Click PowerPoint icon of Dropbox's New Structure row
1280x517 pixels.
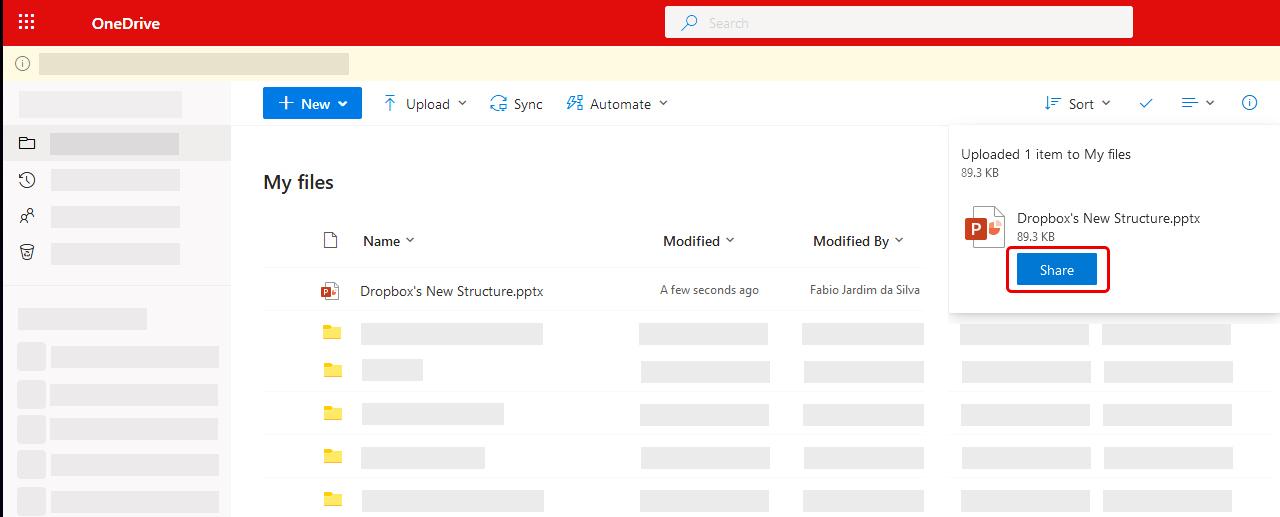[330, 291]
